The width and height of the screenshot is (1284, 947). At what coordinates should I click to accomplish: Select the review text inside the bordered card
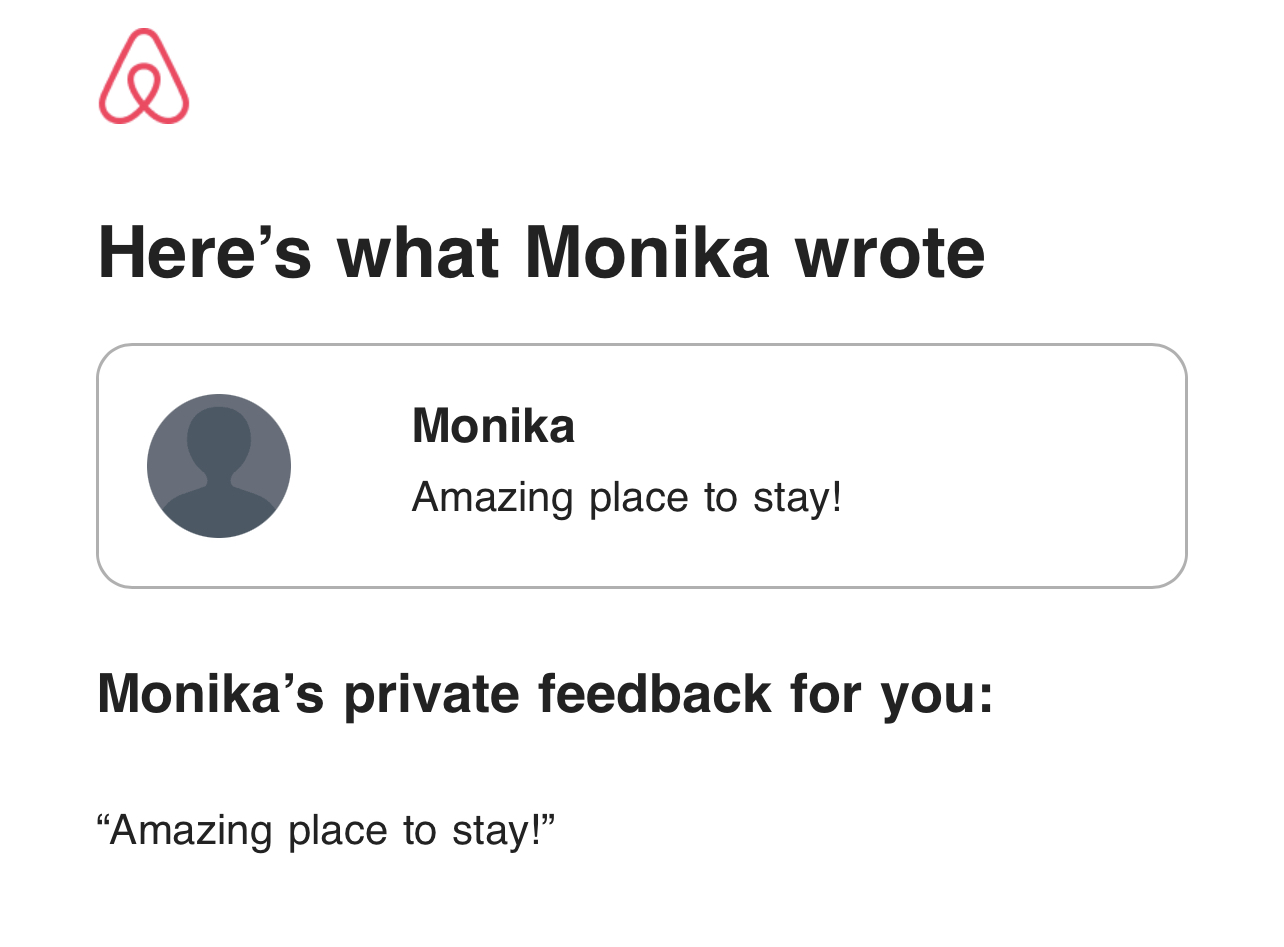pyautogui.click(x=627, y=497)
